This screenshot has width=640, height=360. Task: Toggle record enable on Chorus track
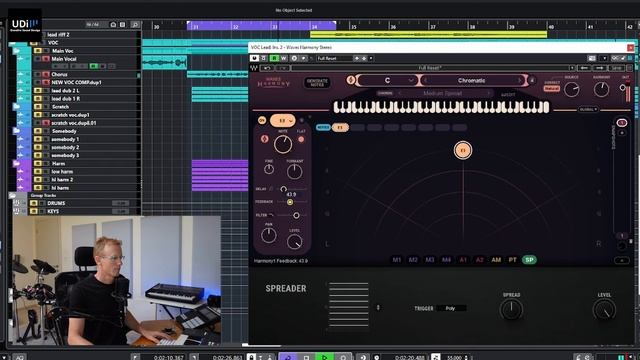46,74
